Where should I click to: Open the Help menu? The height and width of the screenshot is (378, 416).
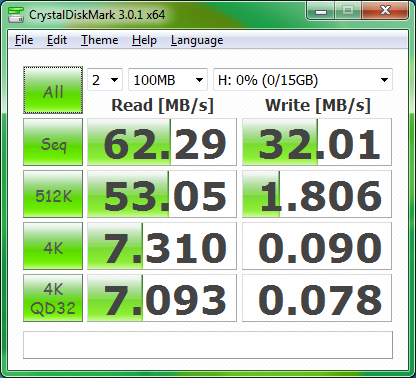pyautogui.click(x=144, y=40)
